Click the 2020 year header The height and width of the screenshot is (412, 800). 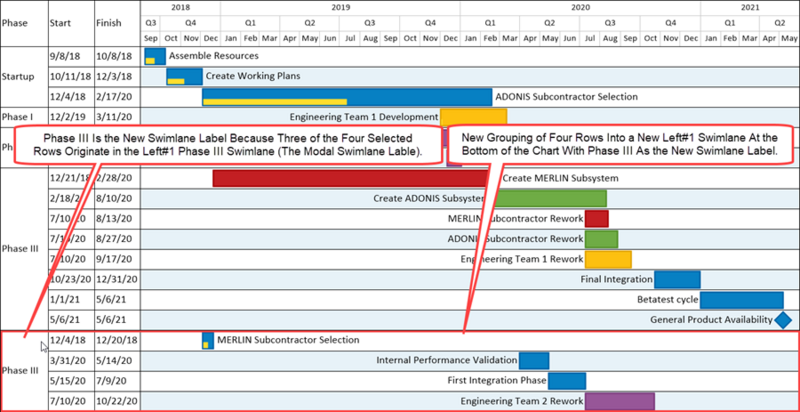(580, 8)
